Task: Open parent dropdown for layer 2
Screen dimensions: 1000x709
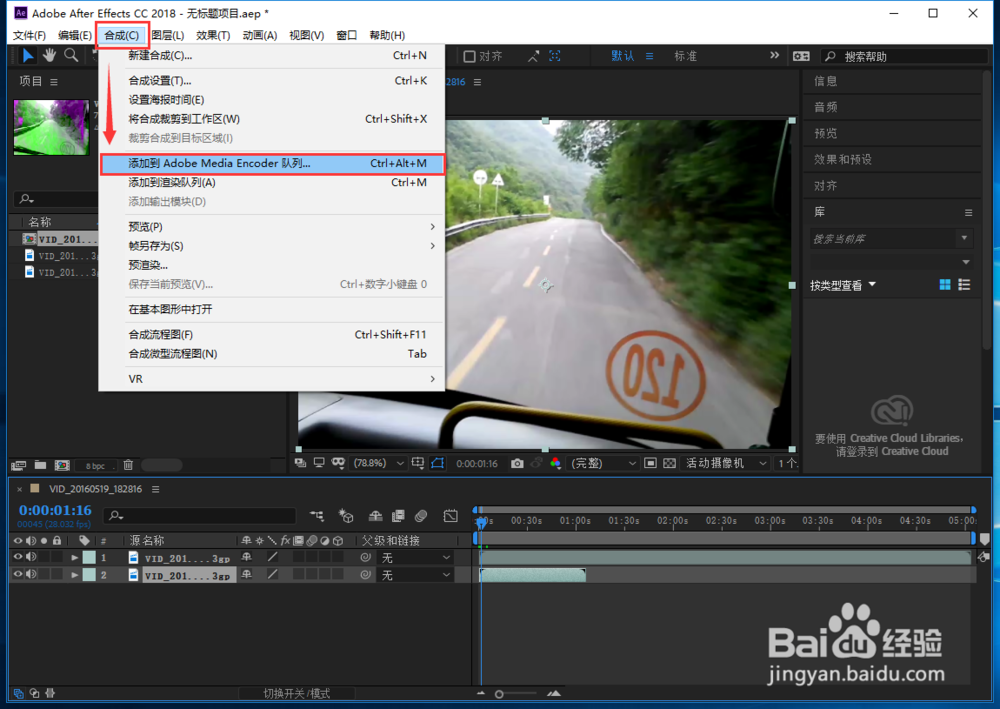Action: [x=415, y=575]
